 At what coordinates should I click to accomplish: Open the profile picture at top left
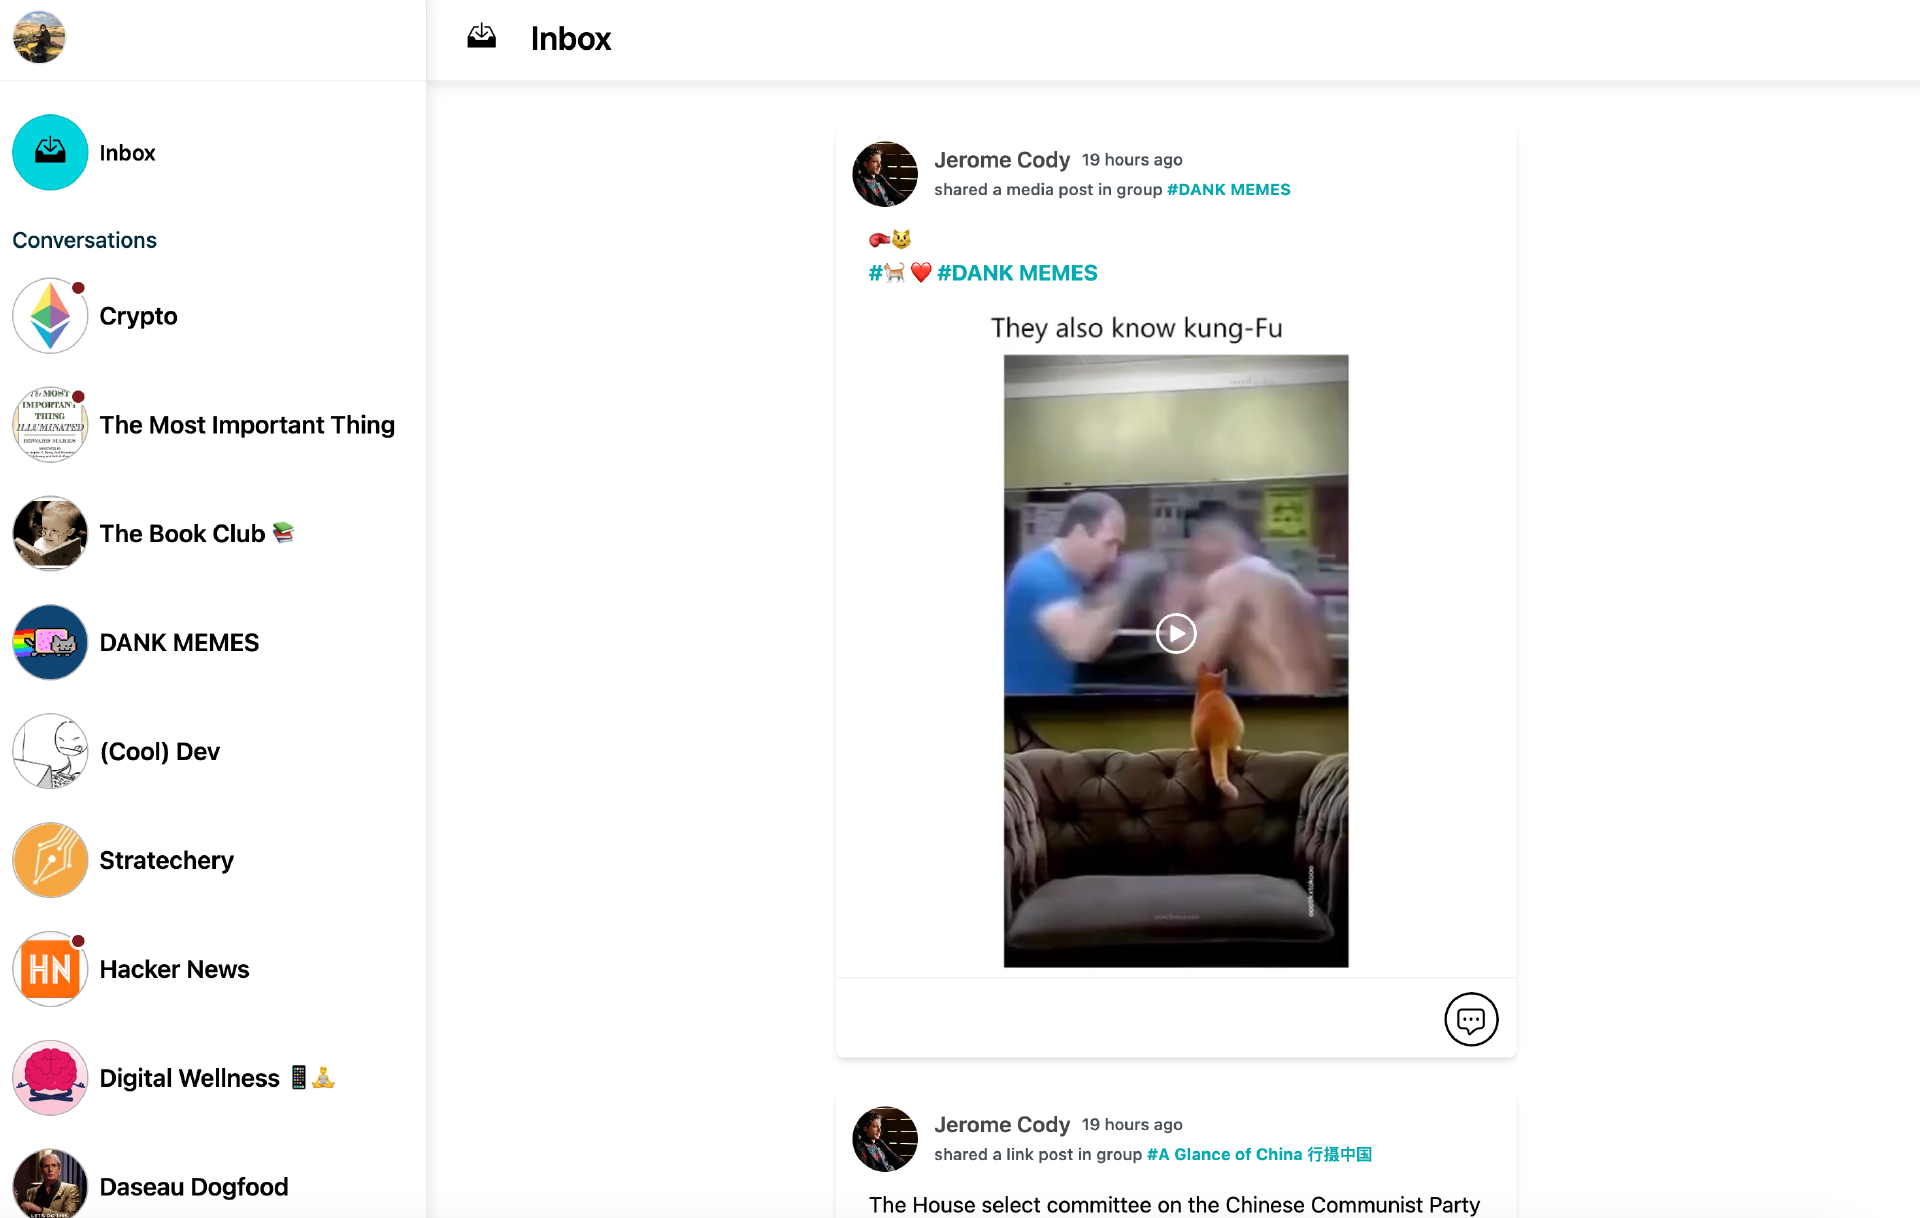click(x=39, y=37)
